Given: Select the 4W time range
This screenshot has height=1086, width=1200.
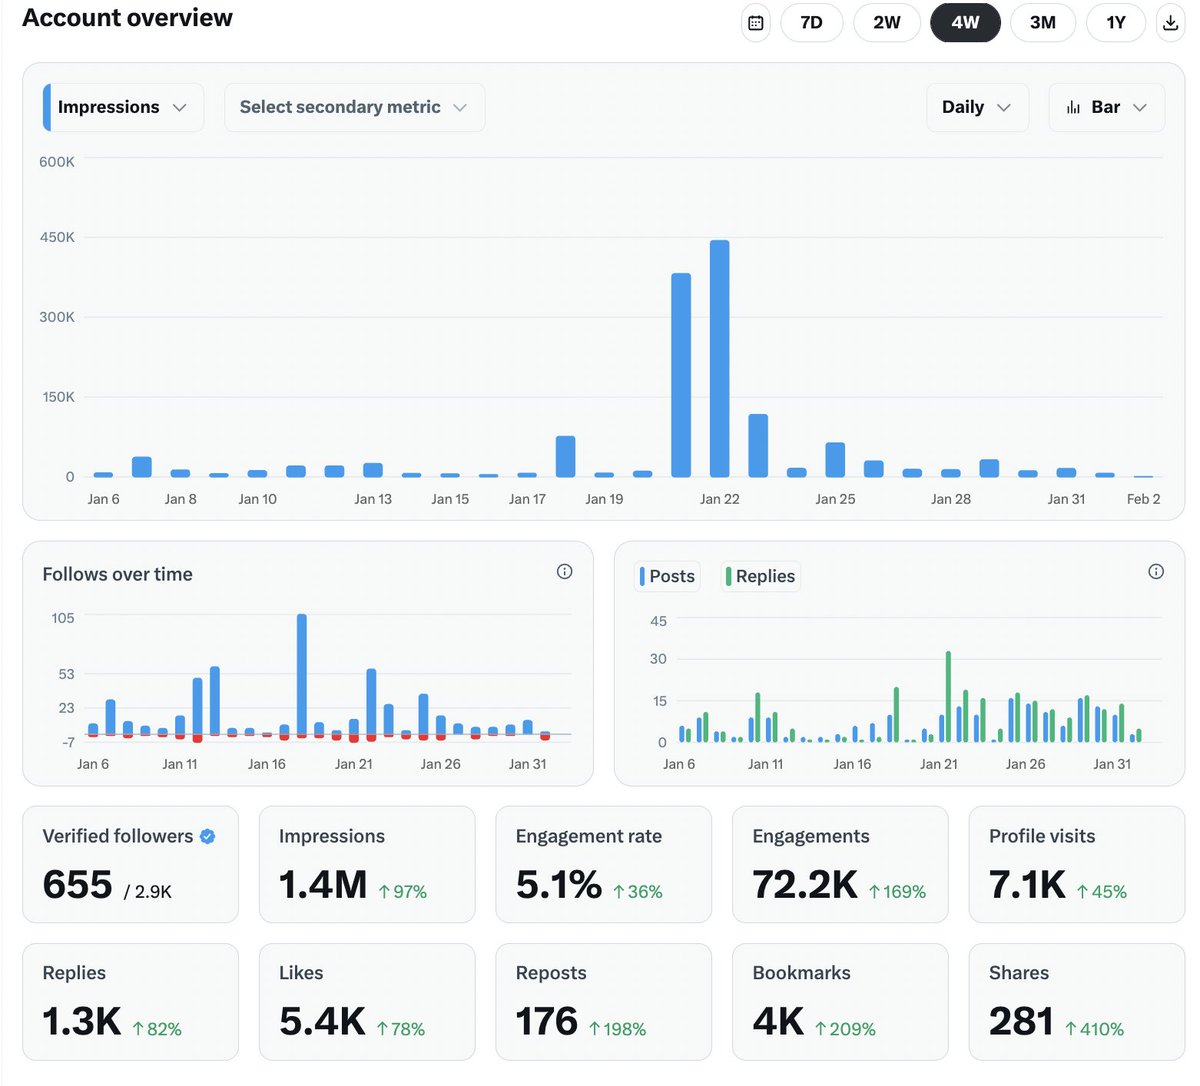Looking at the screenshot, I should [965, 23].
